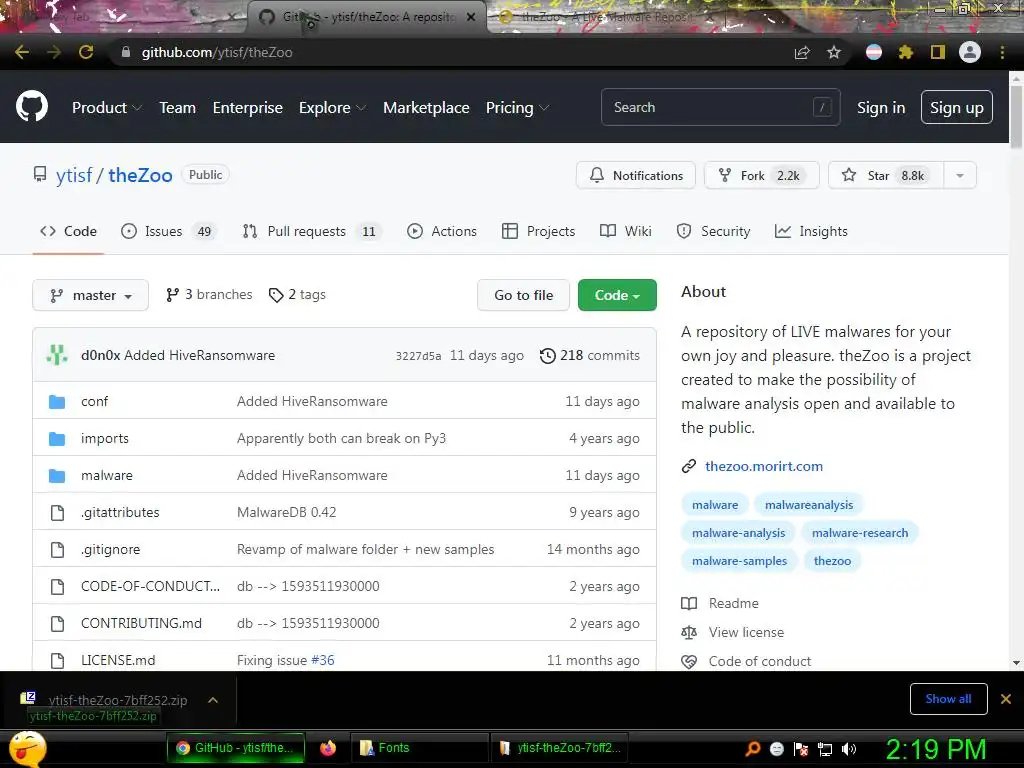Screen dimensions: 1024x768
Task: Click the .gitattributes file icon
Action: coord(57,513)
